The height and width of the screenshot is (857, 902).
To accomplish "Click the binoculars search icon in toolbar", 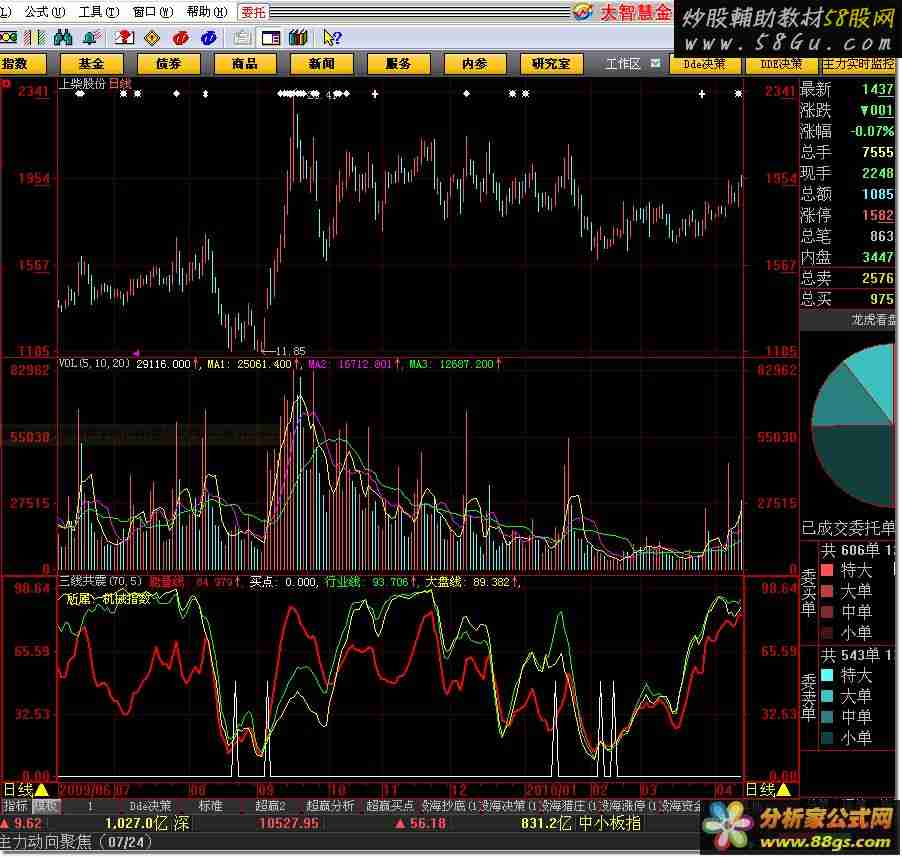I will click(x=63, y=38).
